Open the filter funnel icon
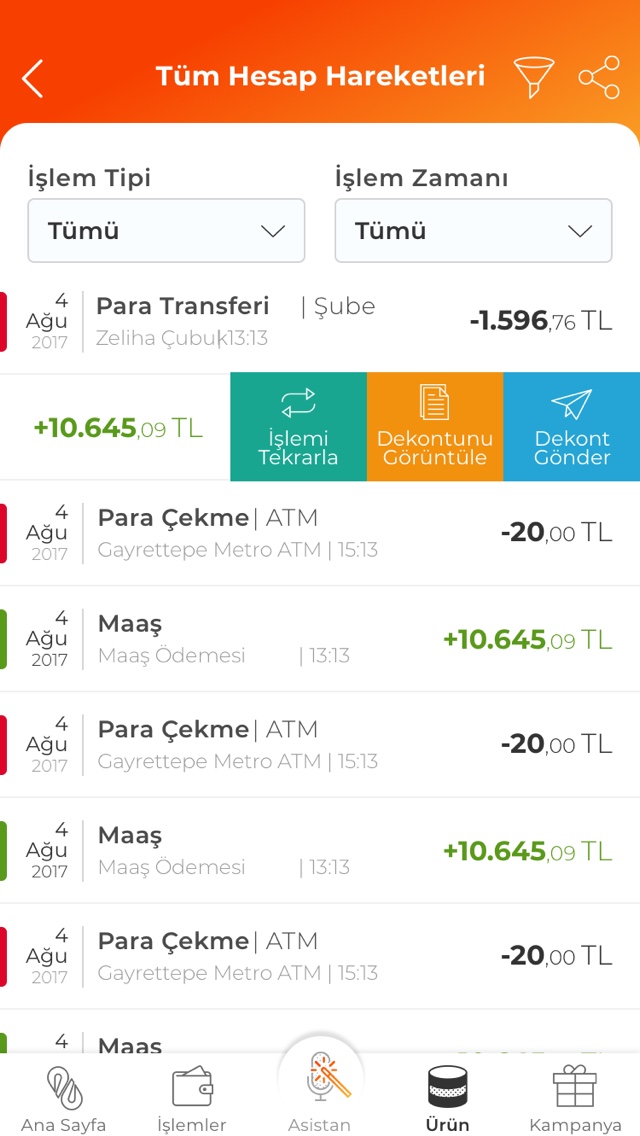The image size is (640, 1136). click(533, 77)
